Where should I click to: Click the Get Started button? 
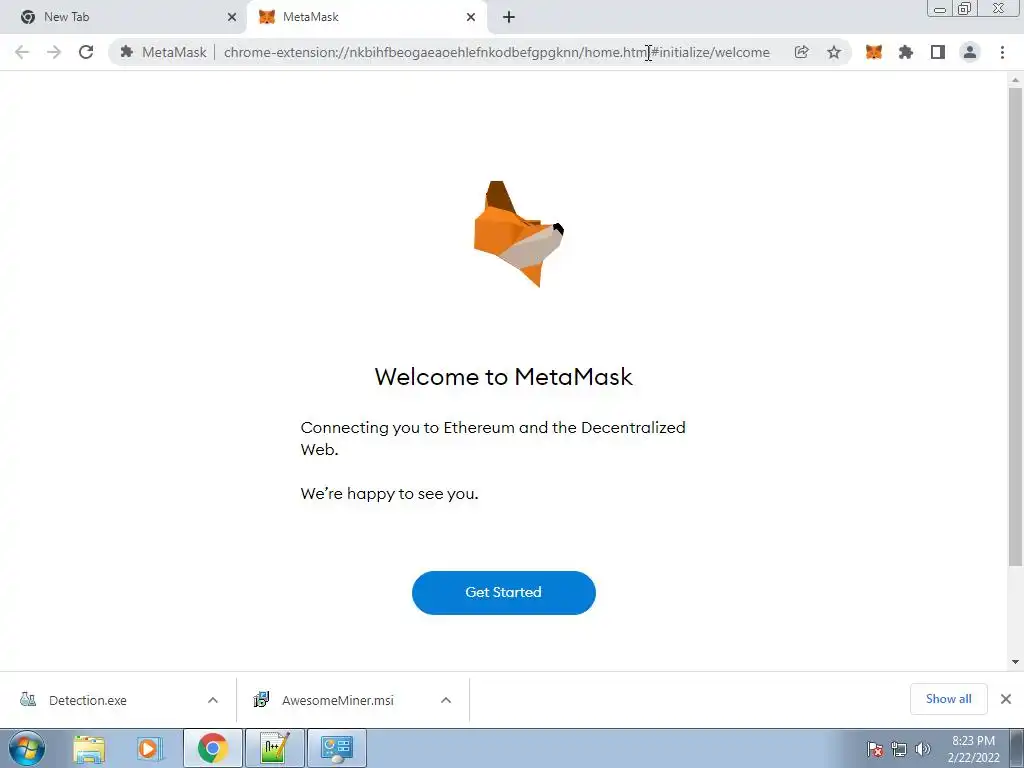point(504,592)
